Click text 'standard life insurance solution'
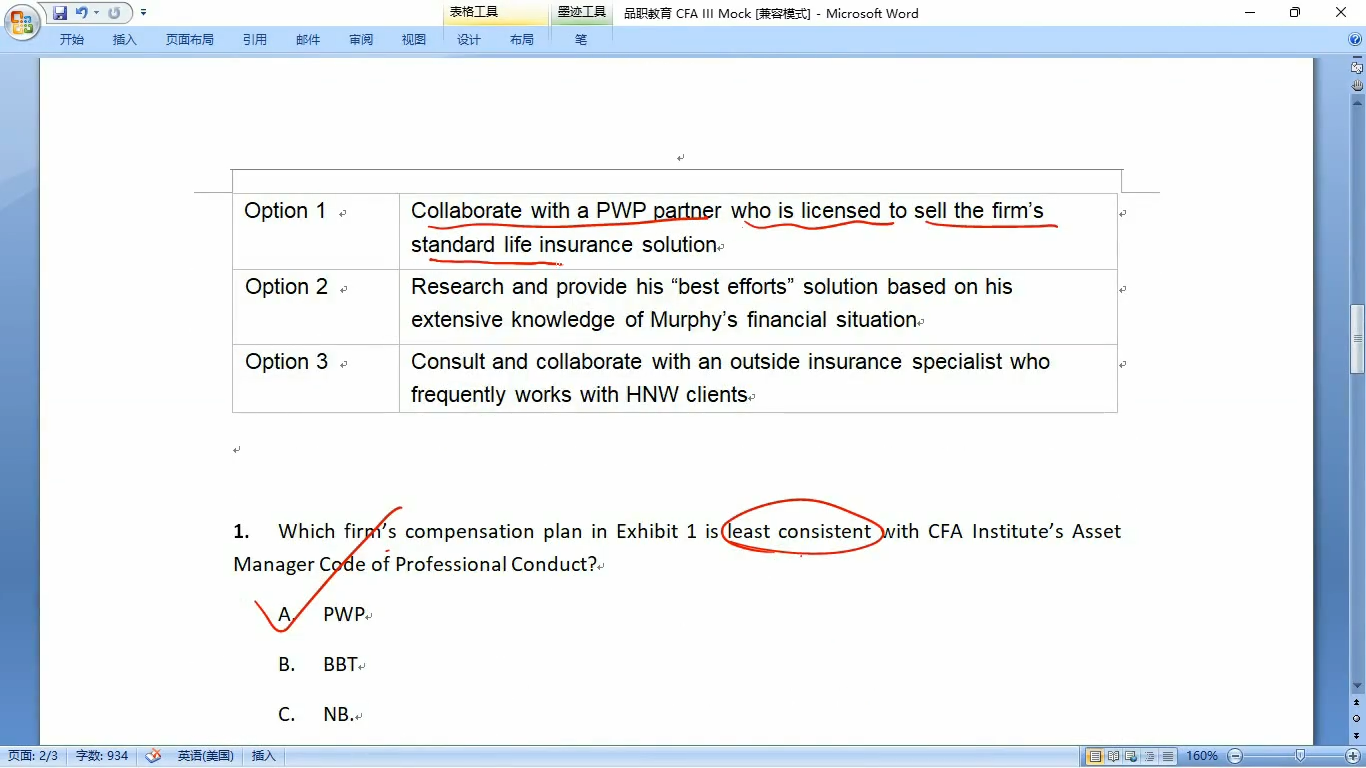This screenshot has height=768, width=1366. (x=564, y=245)
